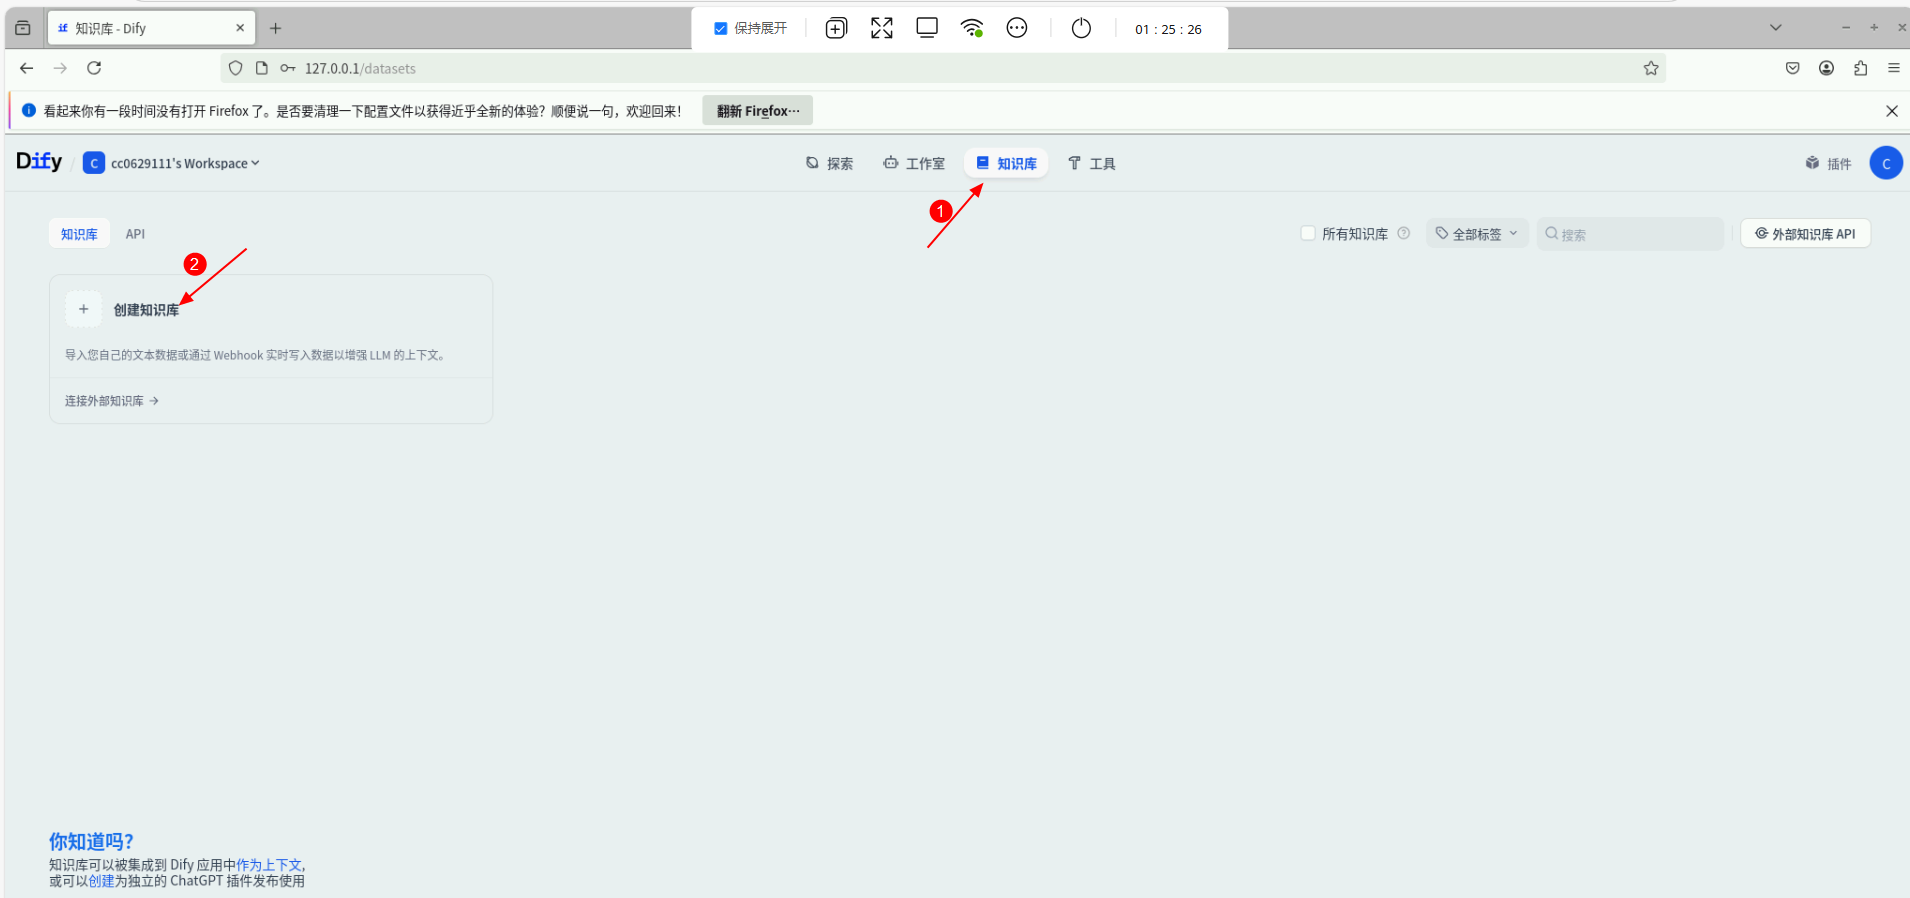Click the fullscreen expand icon in remote toolbar
The width and height of the screenshot is (1910, 898).
pyautogui.click(x=881, y=28)
